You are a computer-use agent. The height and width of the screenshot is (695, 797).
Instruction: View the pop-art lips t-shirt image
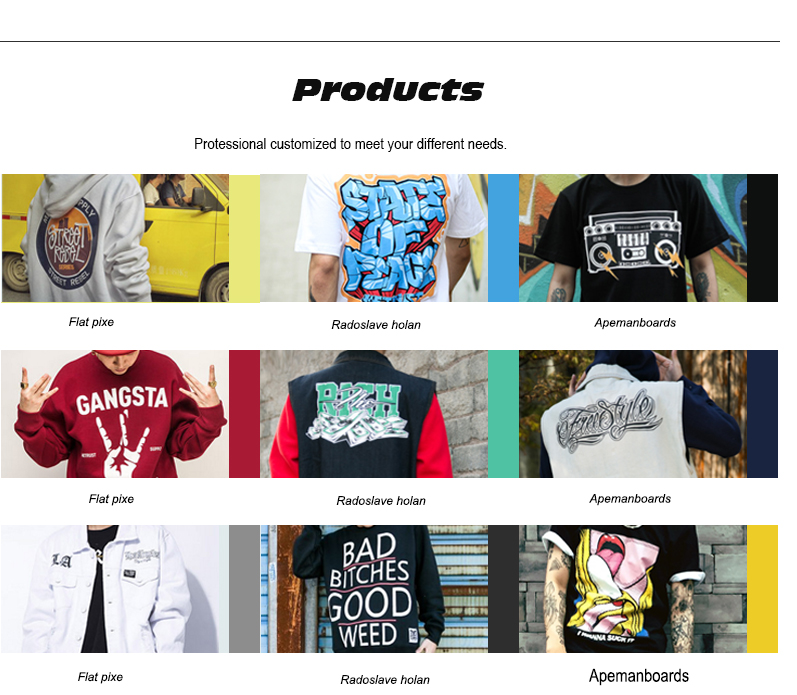tap(633, 589)
